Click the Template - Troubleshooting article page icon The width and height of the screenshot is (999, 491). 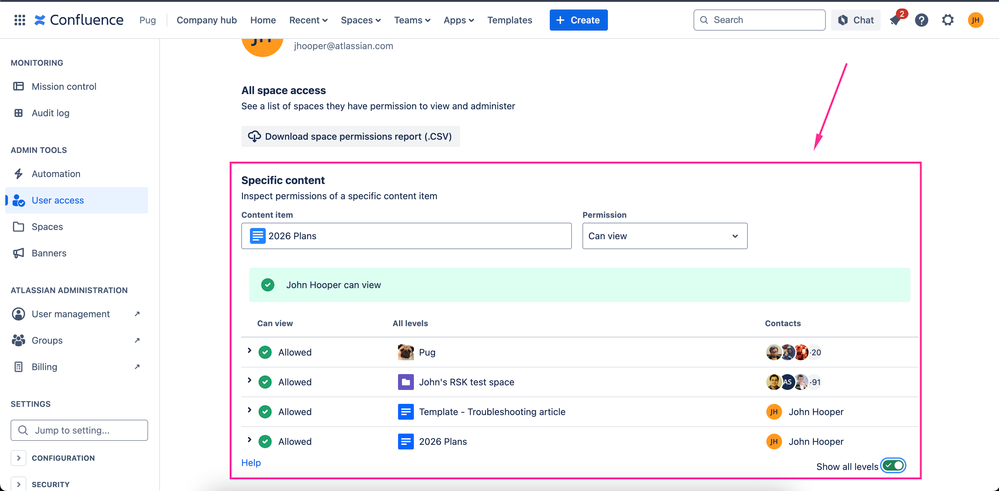406,411
